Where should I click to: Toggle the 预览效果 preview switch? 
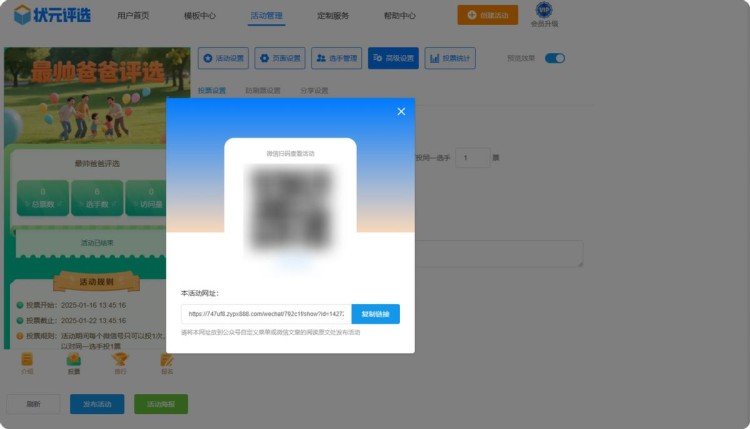pyautogui.click(x=554, y=58)
